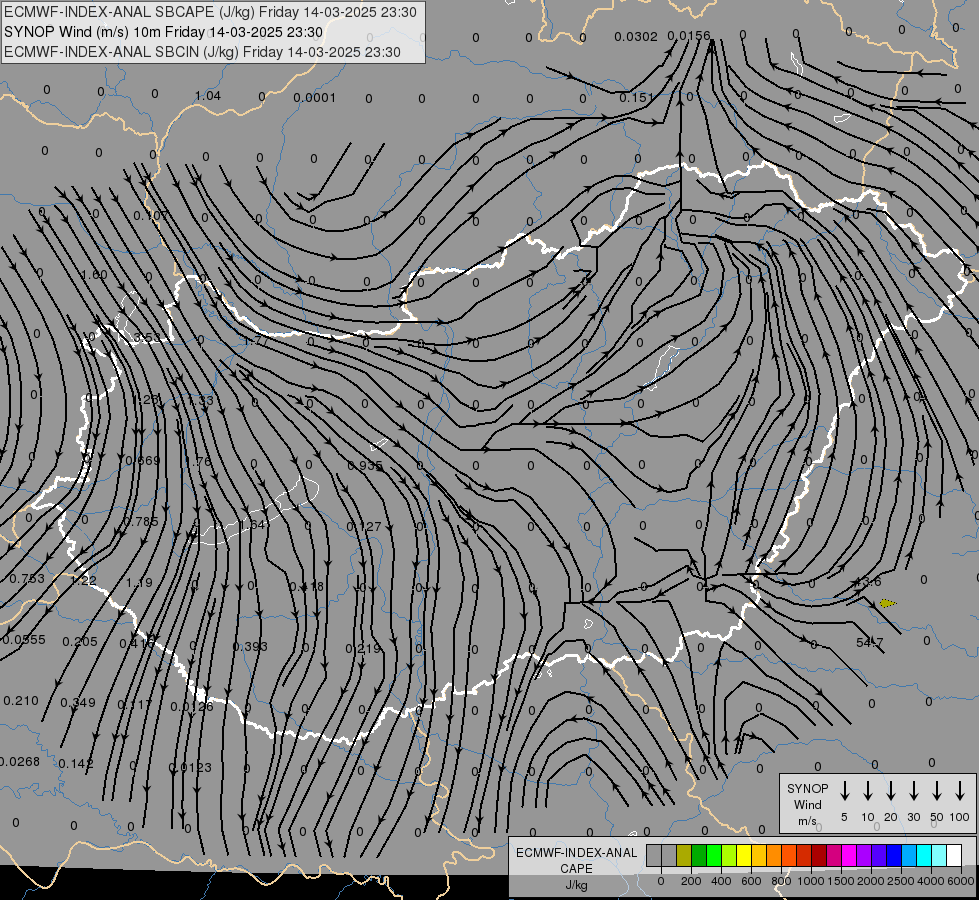Click the 0.0302 value on the map
Viewport: 979px width, 900px height.
click(x=636, y=37)
